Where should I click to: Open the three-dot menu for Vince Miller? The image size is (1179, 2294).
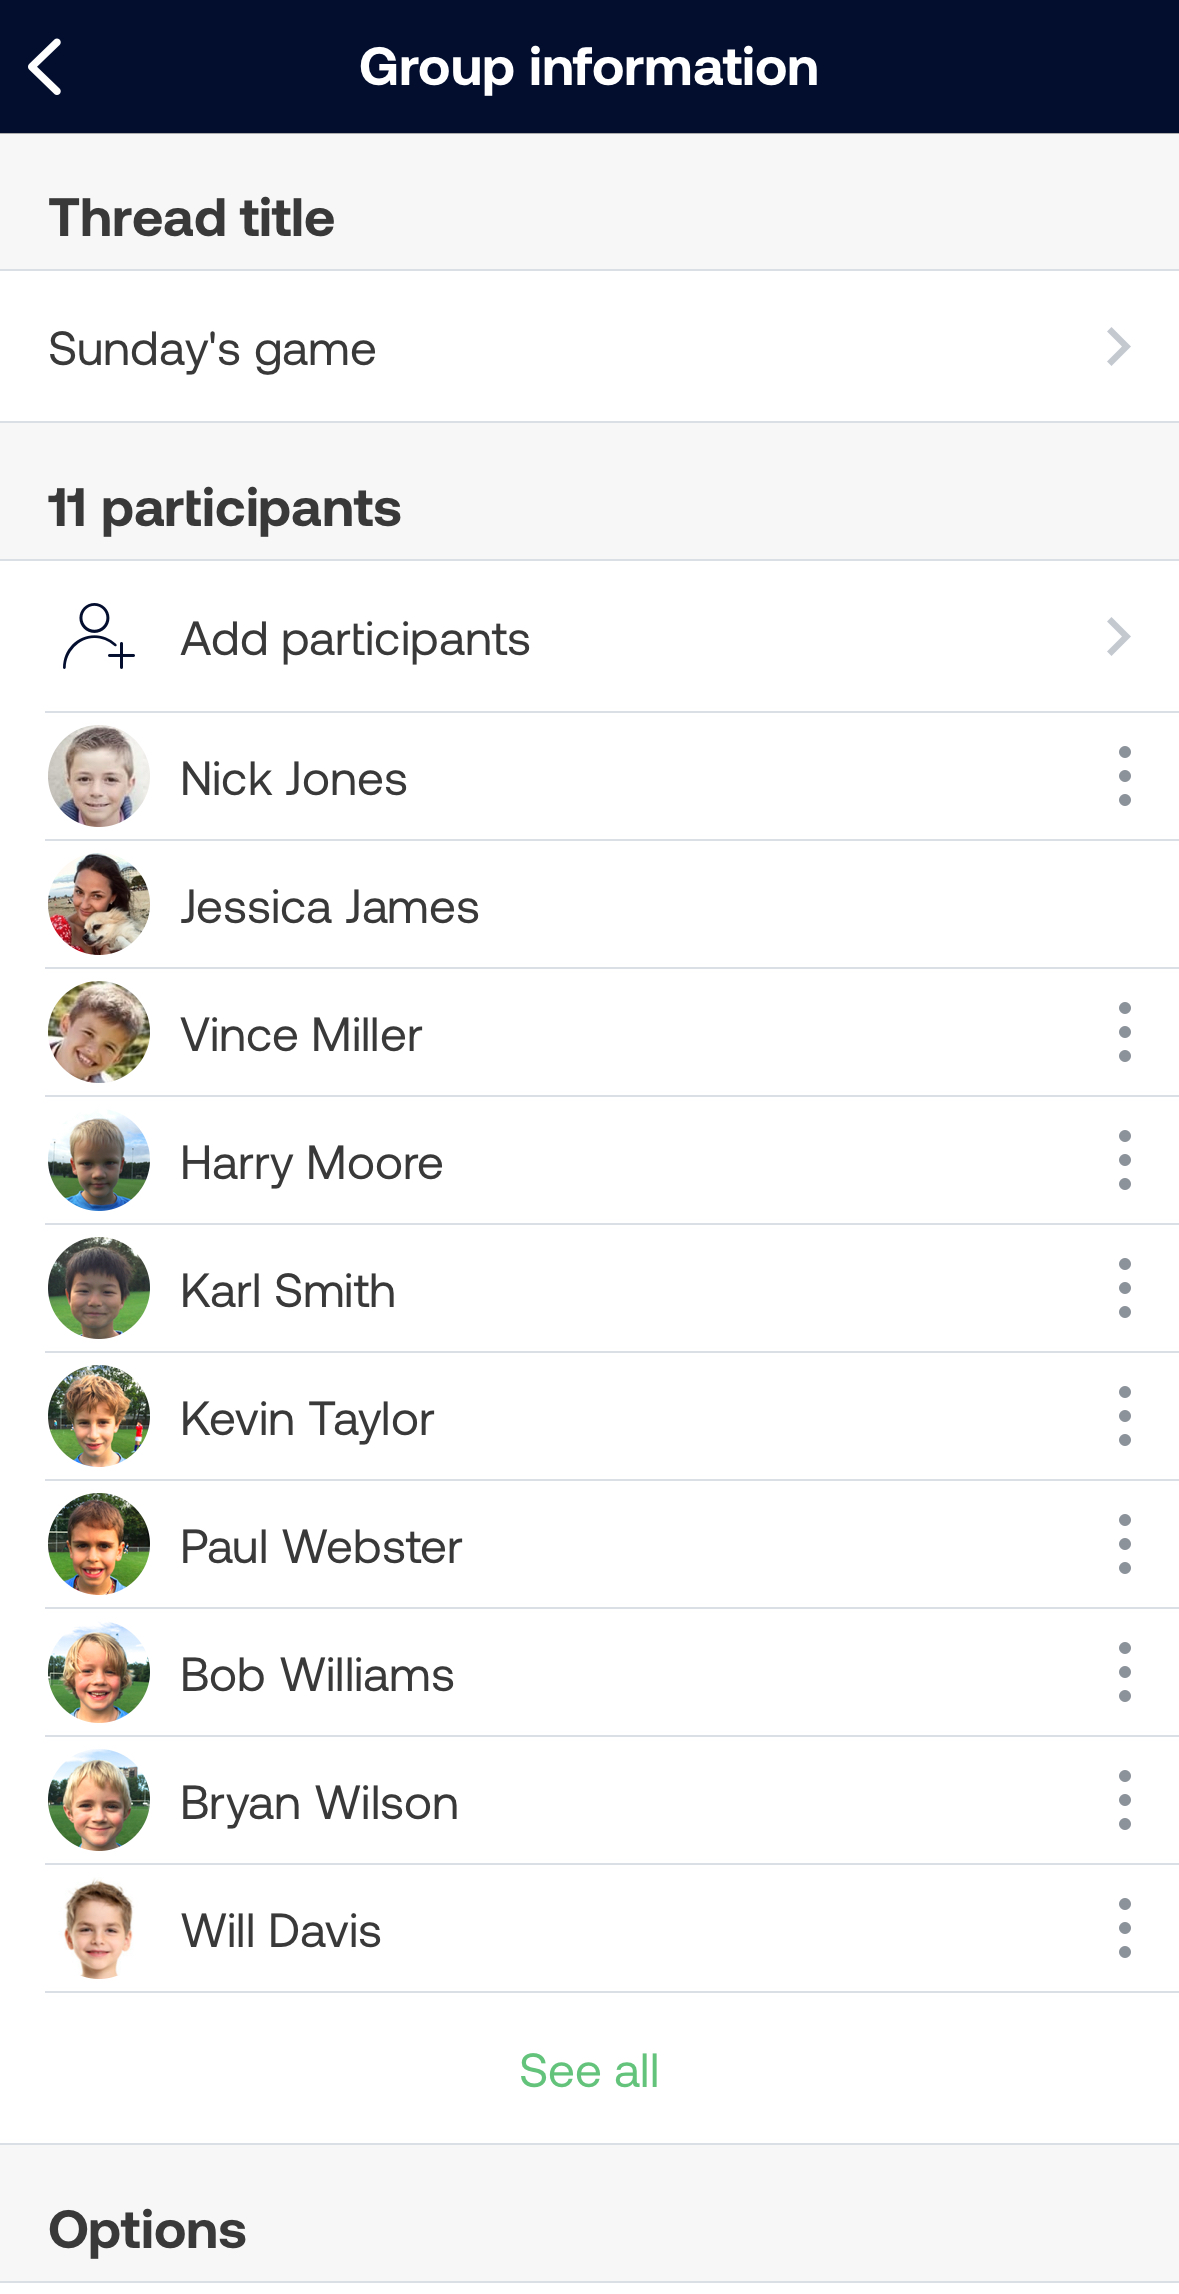[x=1124, y=1032]
